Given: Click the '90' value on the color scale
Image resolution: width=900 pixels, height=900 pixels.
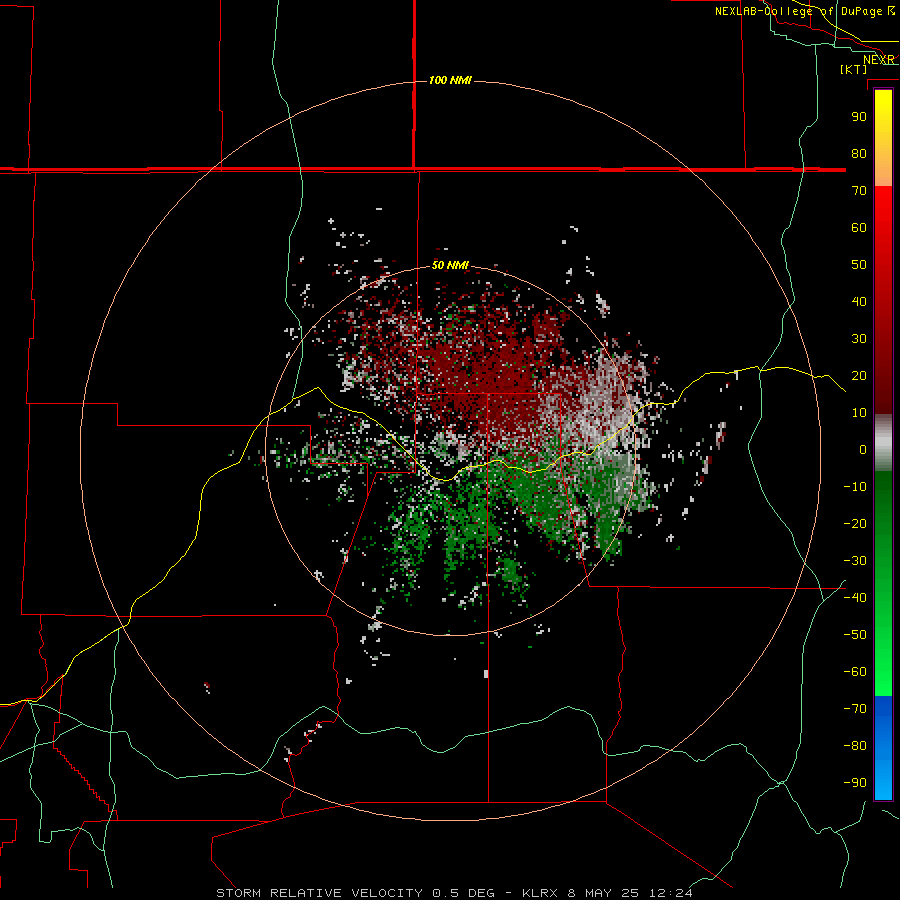Looking at the screenshot, I should pos(859,117).
